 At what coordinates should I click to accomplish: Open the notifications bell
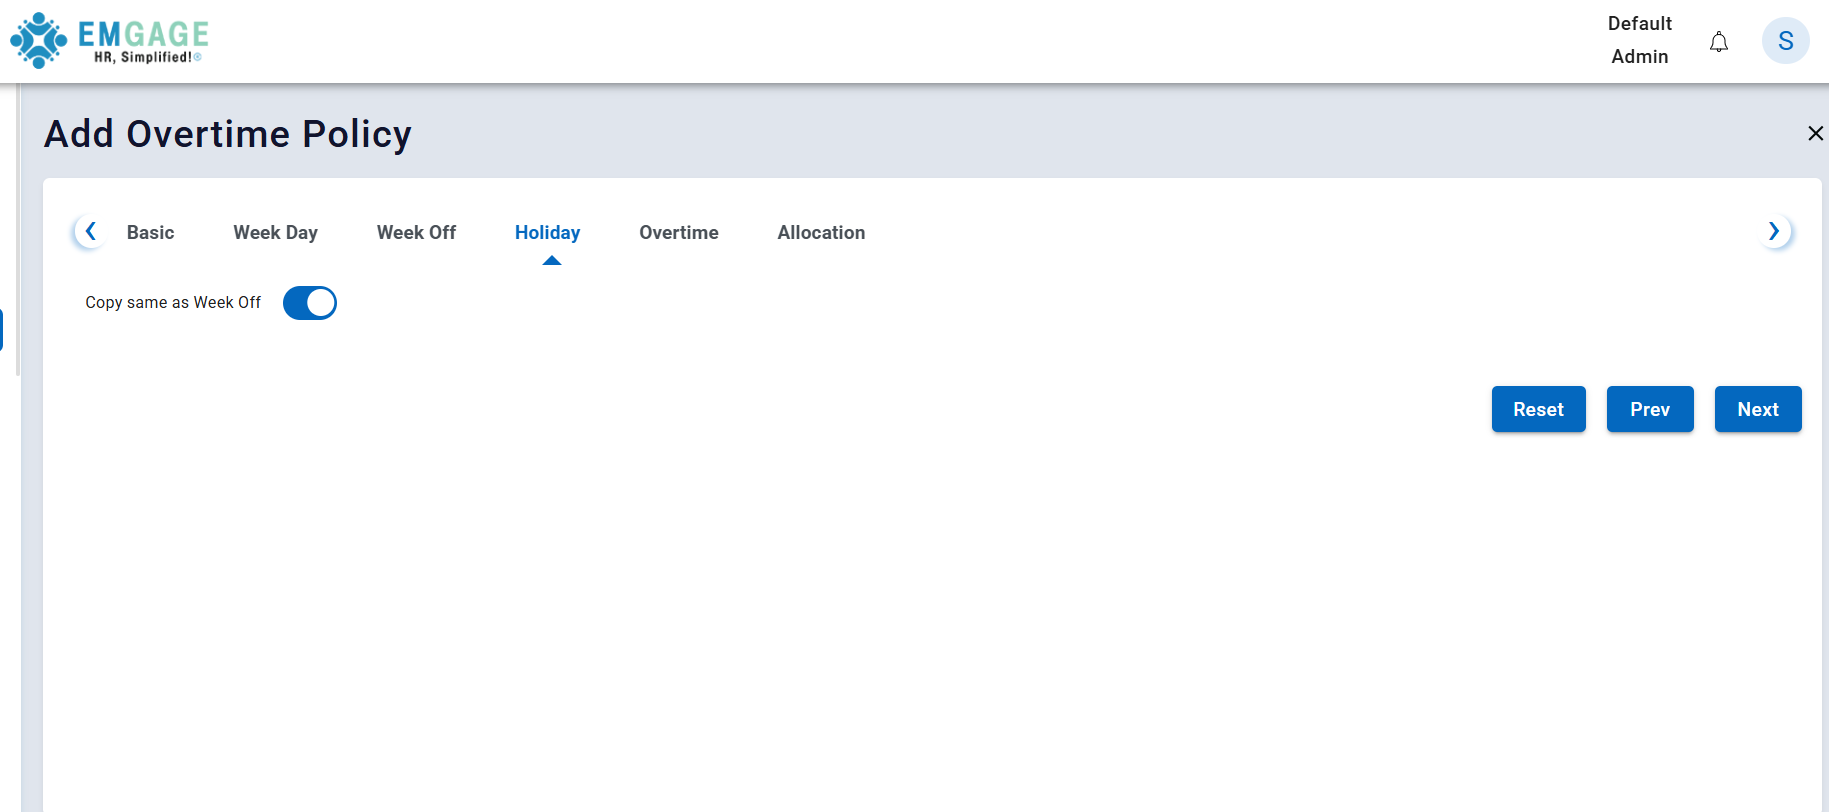point(1718,42)
